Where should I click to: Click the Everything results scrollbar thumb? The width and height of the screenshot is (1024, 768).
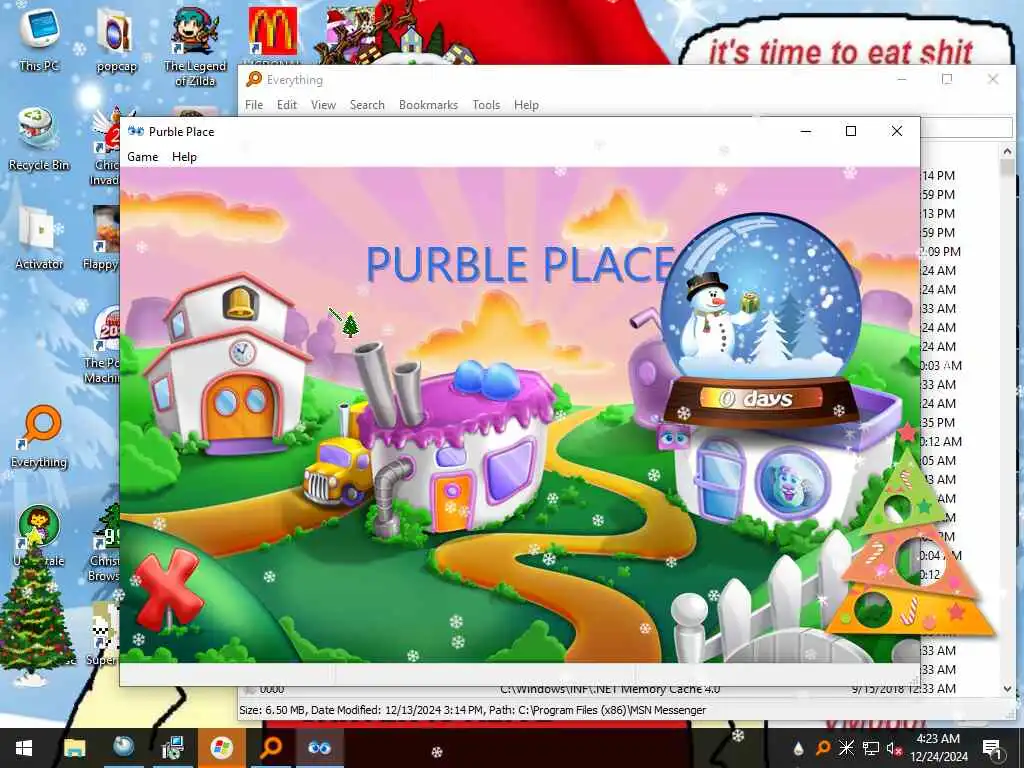tap(1007, 167)
